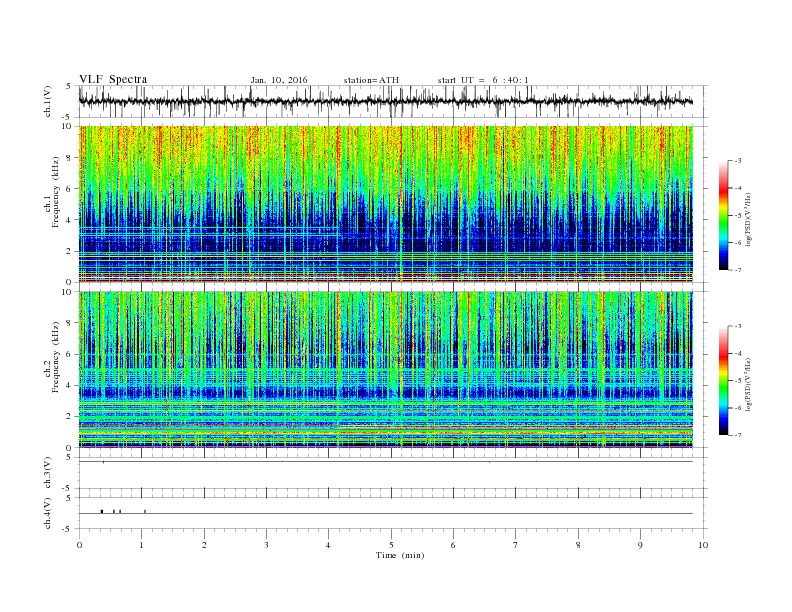Click time axis tick label "5"
The height and width of the screenshot is (612, 792).
tap(391, 545)
